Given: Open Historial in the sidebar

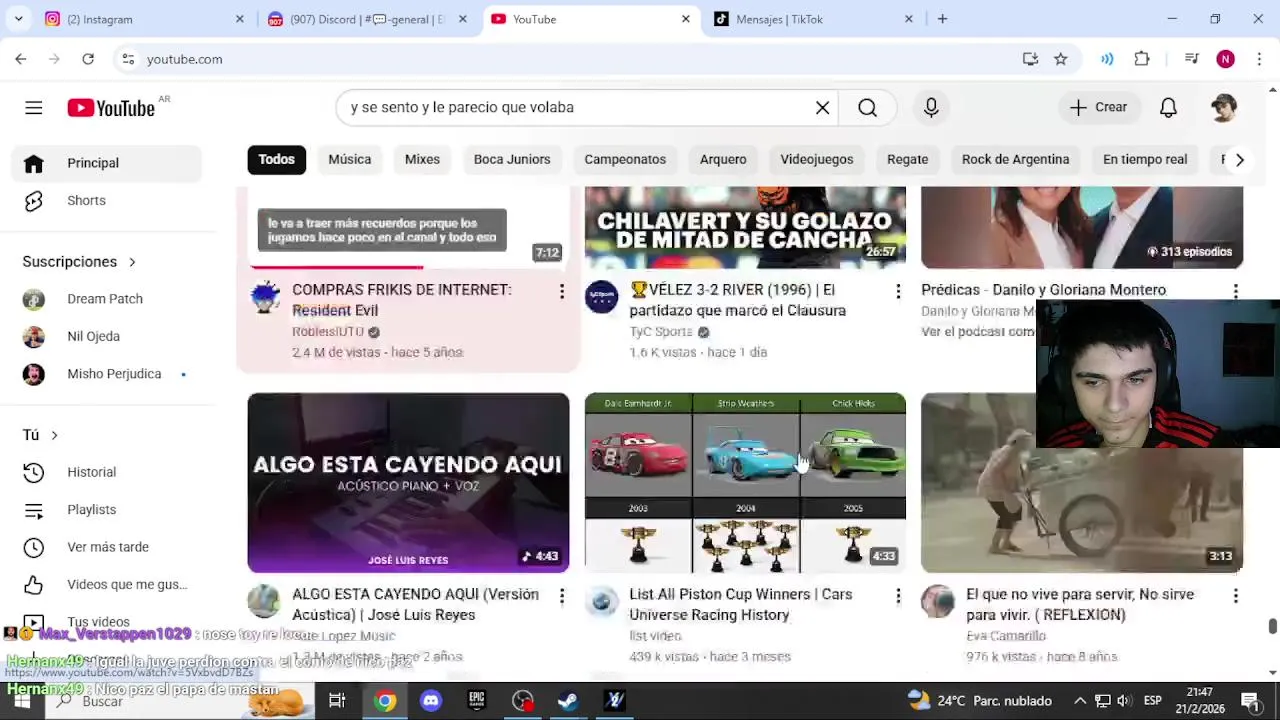Looking at the screenshot, I should (x=107, y=472).
